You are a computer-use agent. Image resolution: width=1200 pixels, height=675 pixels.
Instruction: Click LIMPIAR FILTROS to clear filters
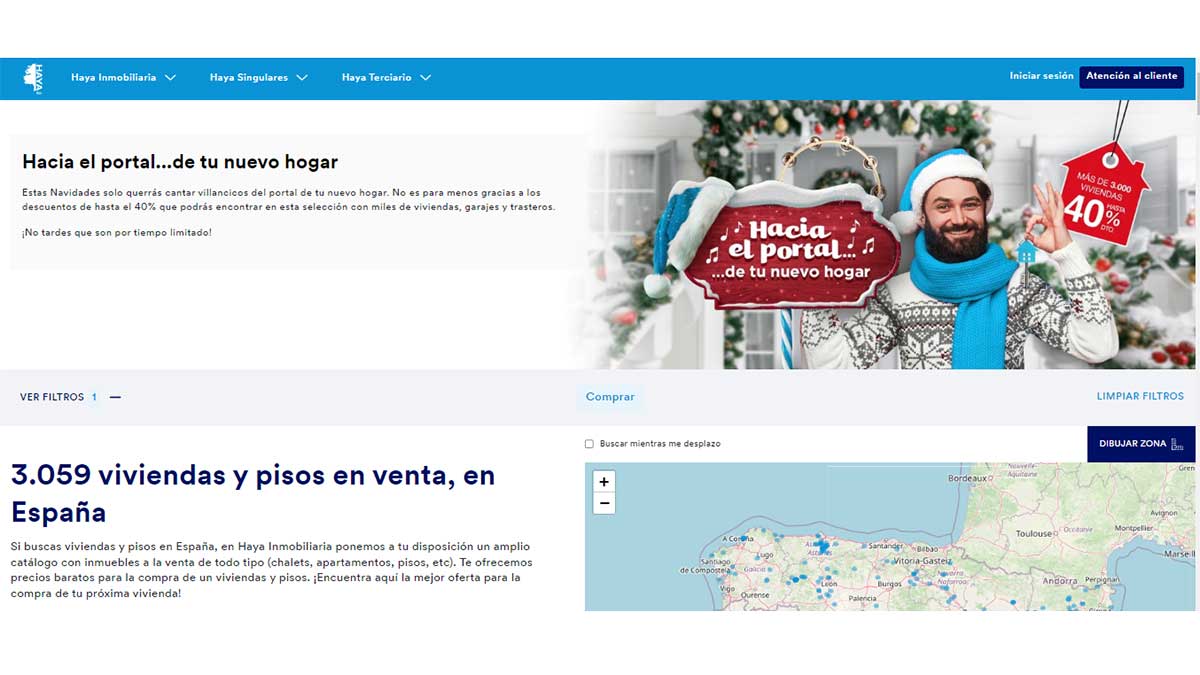pyautogui.click(x=1140, y=396)
